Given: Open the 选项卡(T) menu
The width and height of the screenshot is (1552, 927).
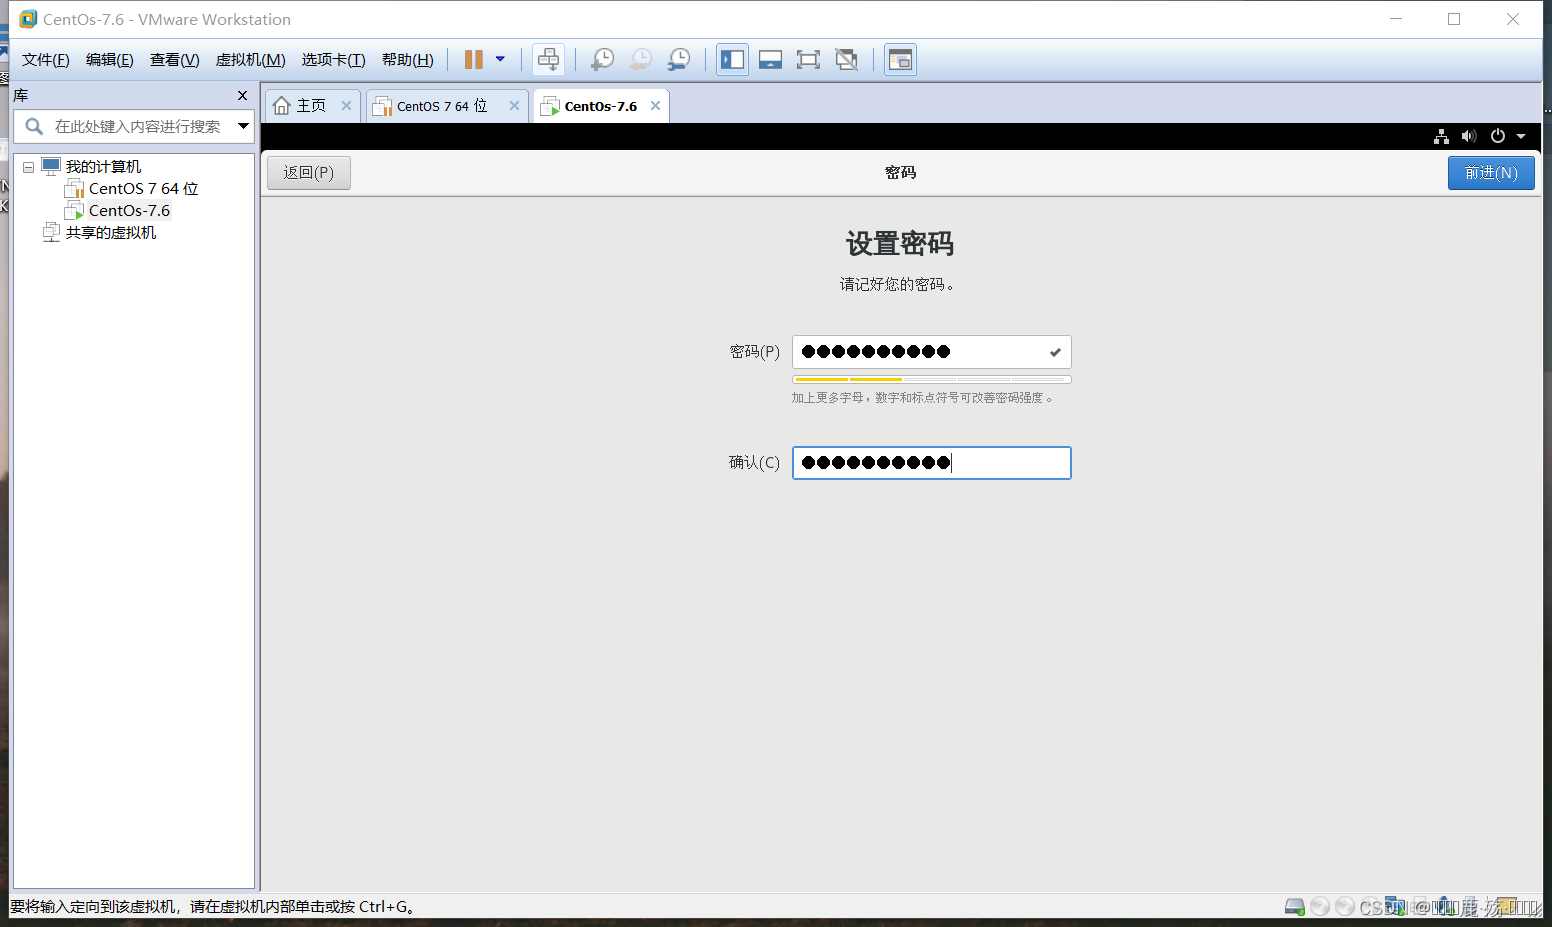Looking at the screenshot, I should [x=334, y=60].
